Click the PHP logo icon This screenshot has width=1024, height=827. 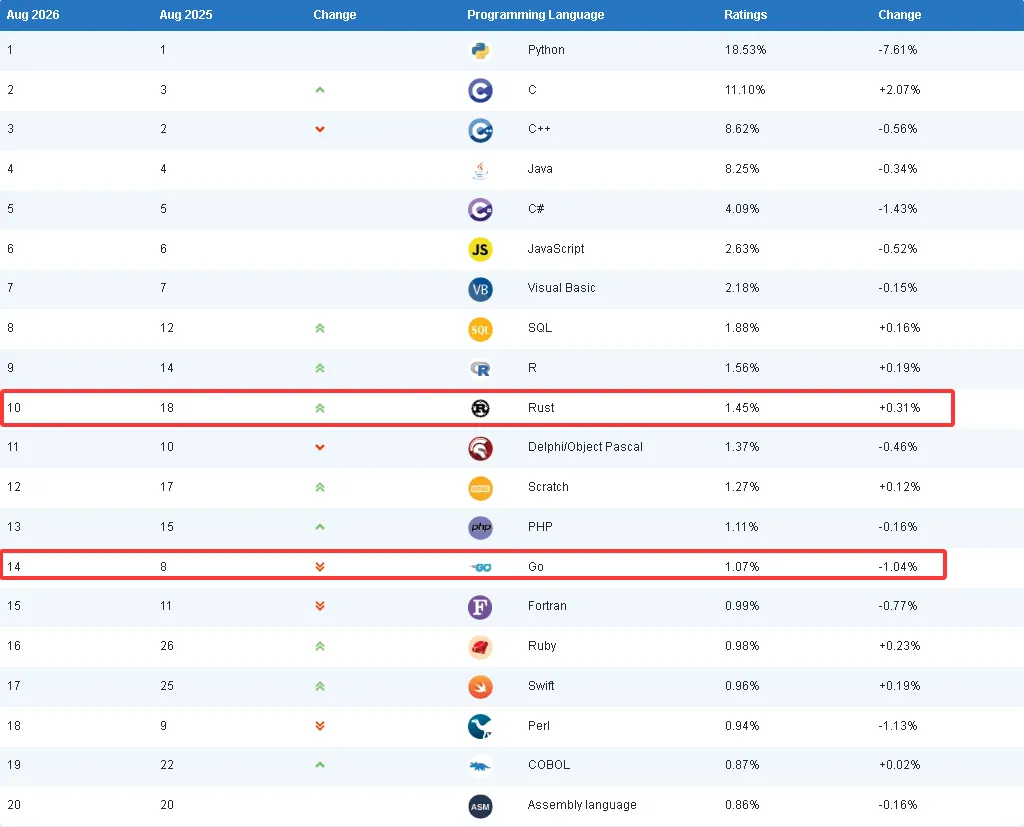(x=480, y=527)
